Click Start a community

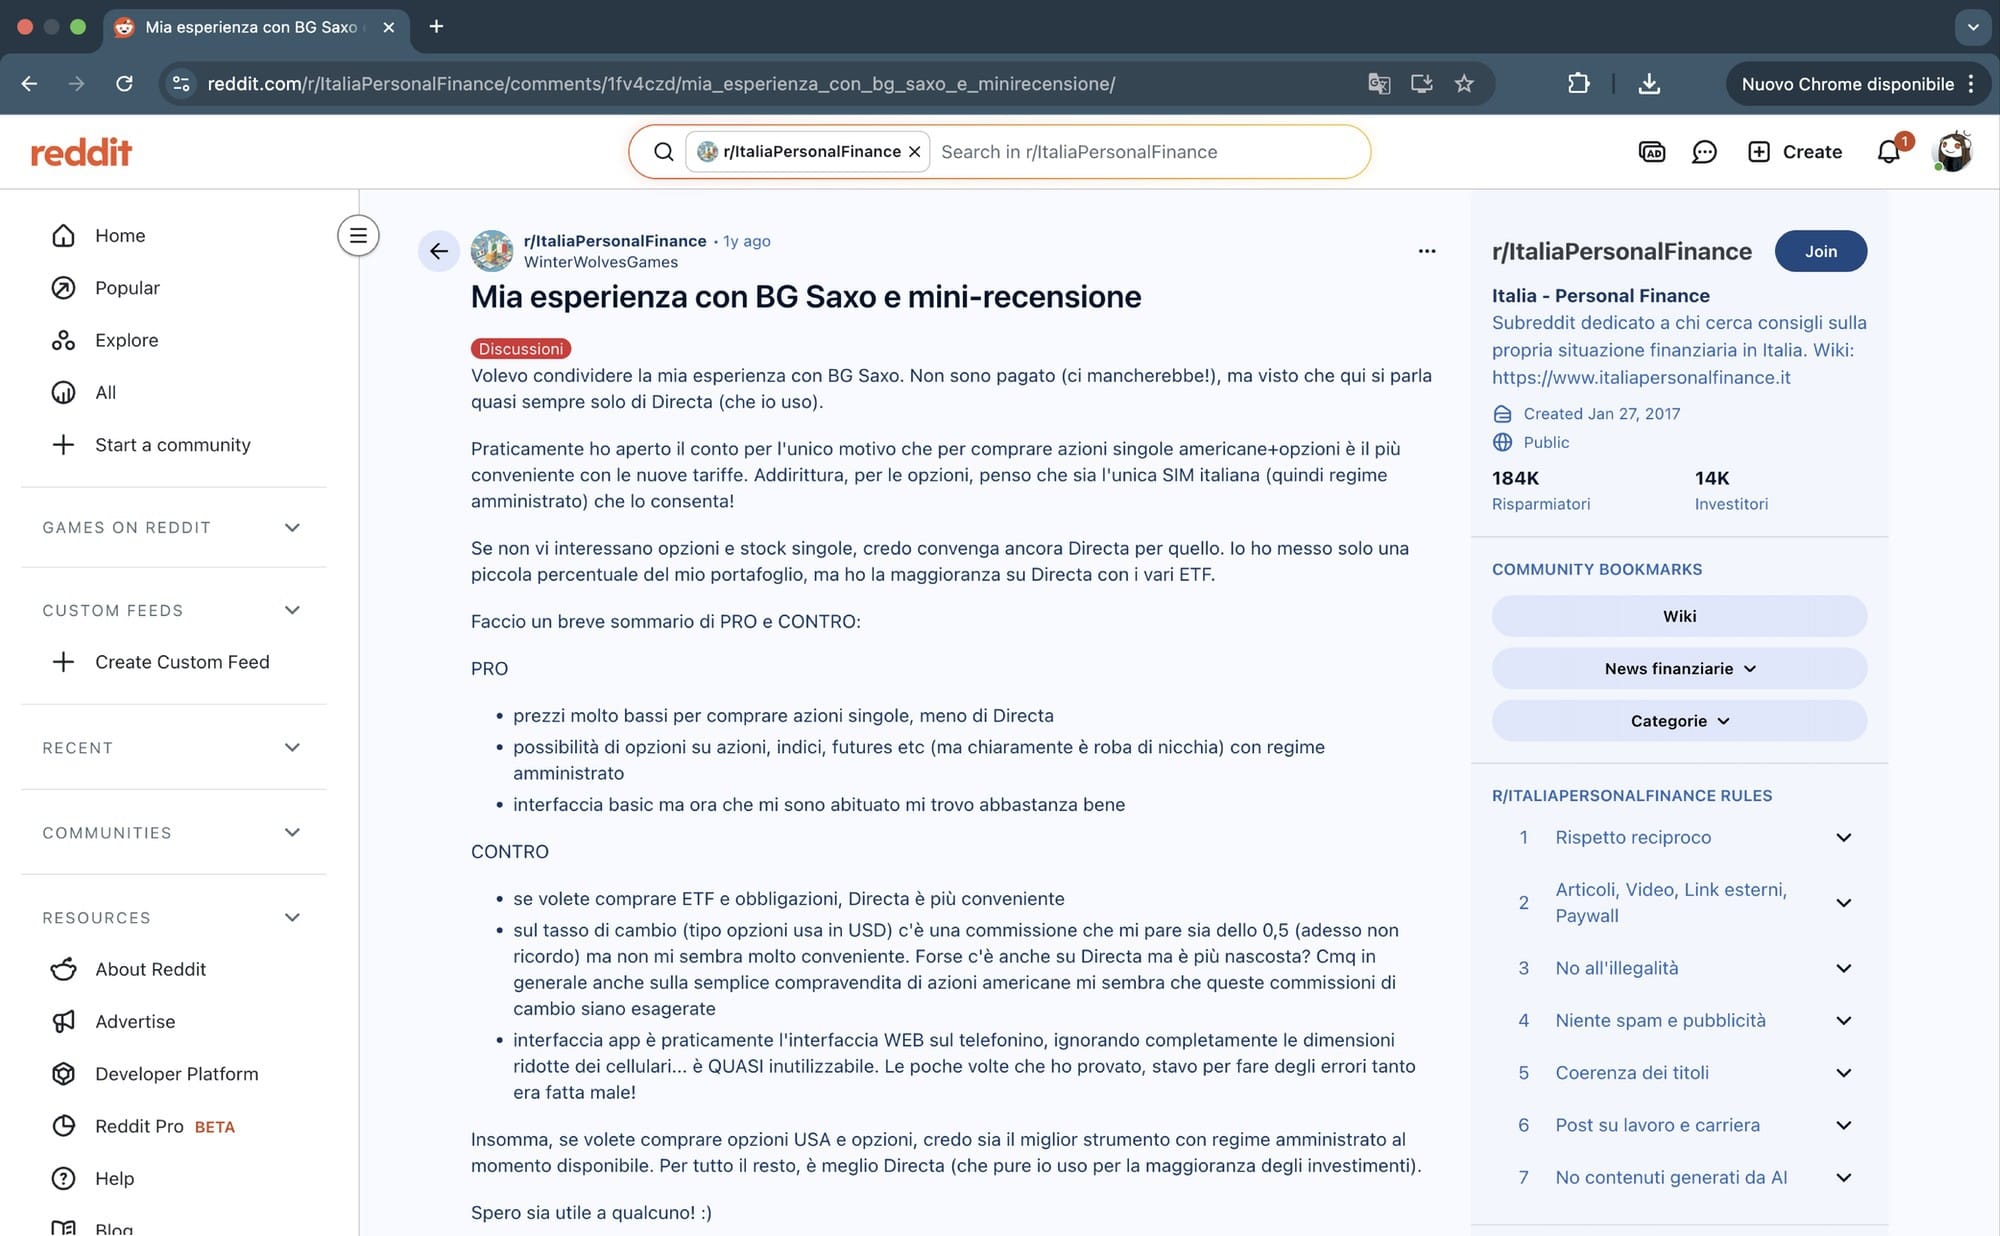[x=174, y=445]
